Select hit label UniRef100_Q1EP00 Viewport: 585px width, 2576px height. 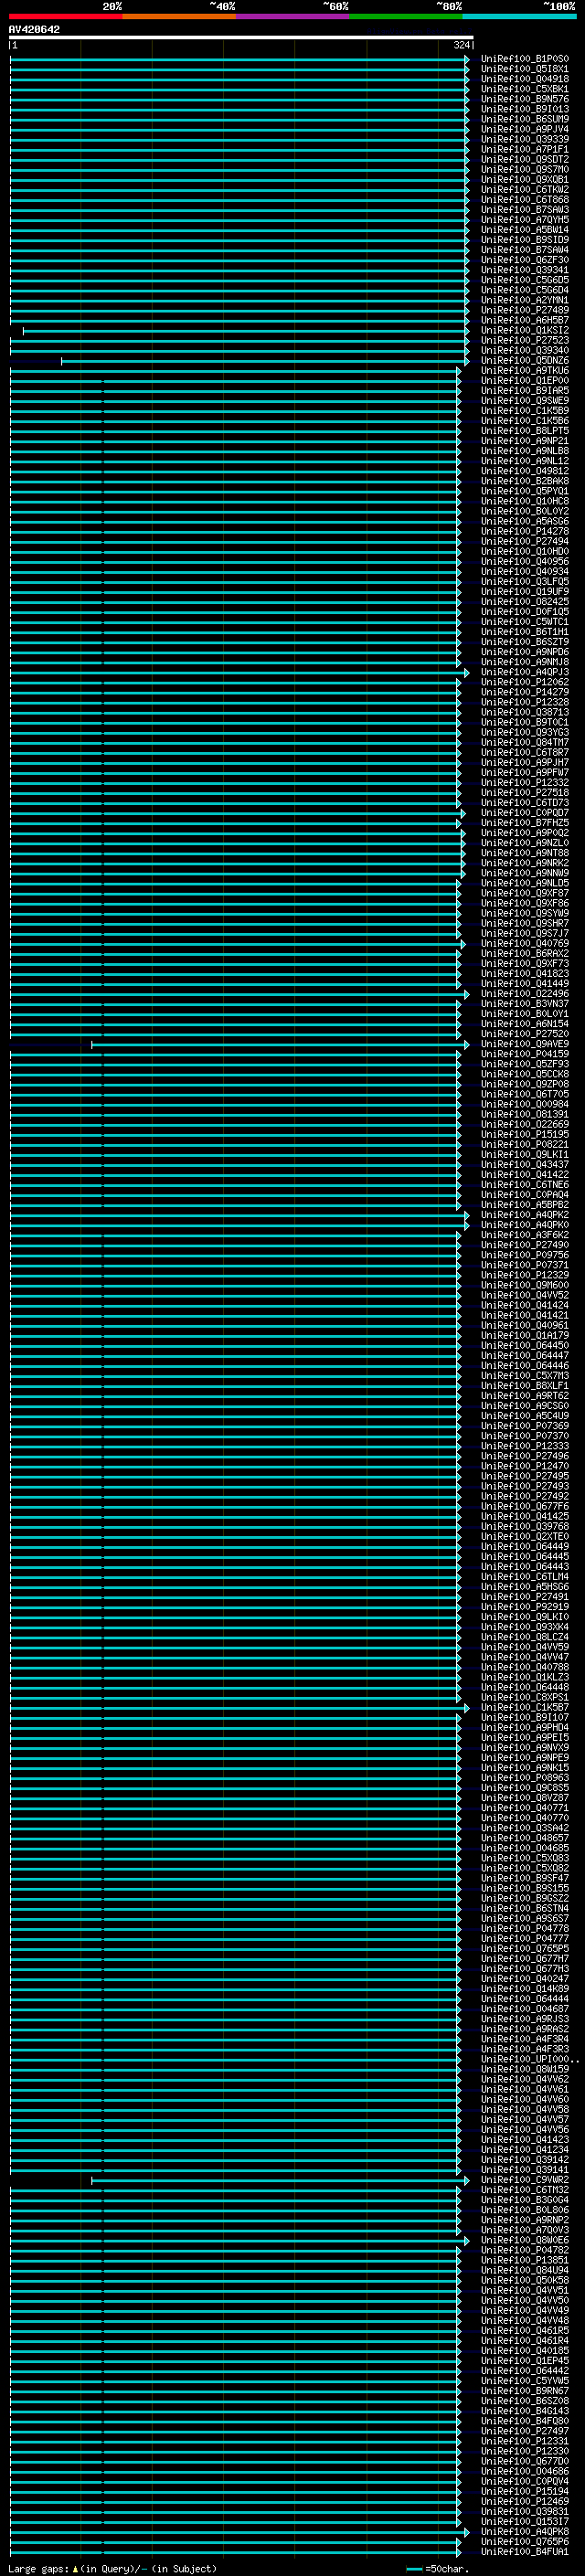(524, 380)
